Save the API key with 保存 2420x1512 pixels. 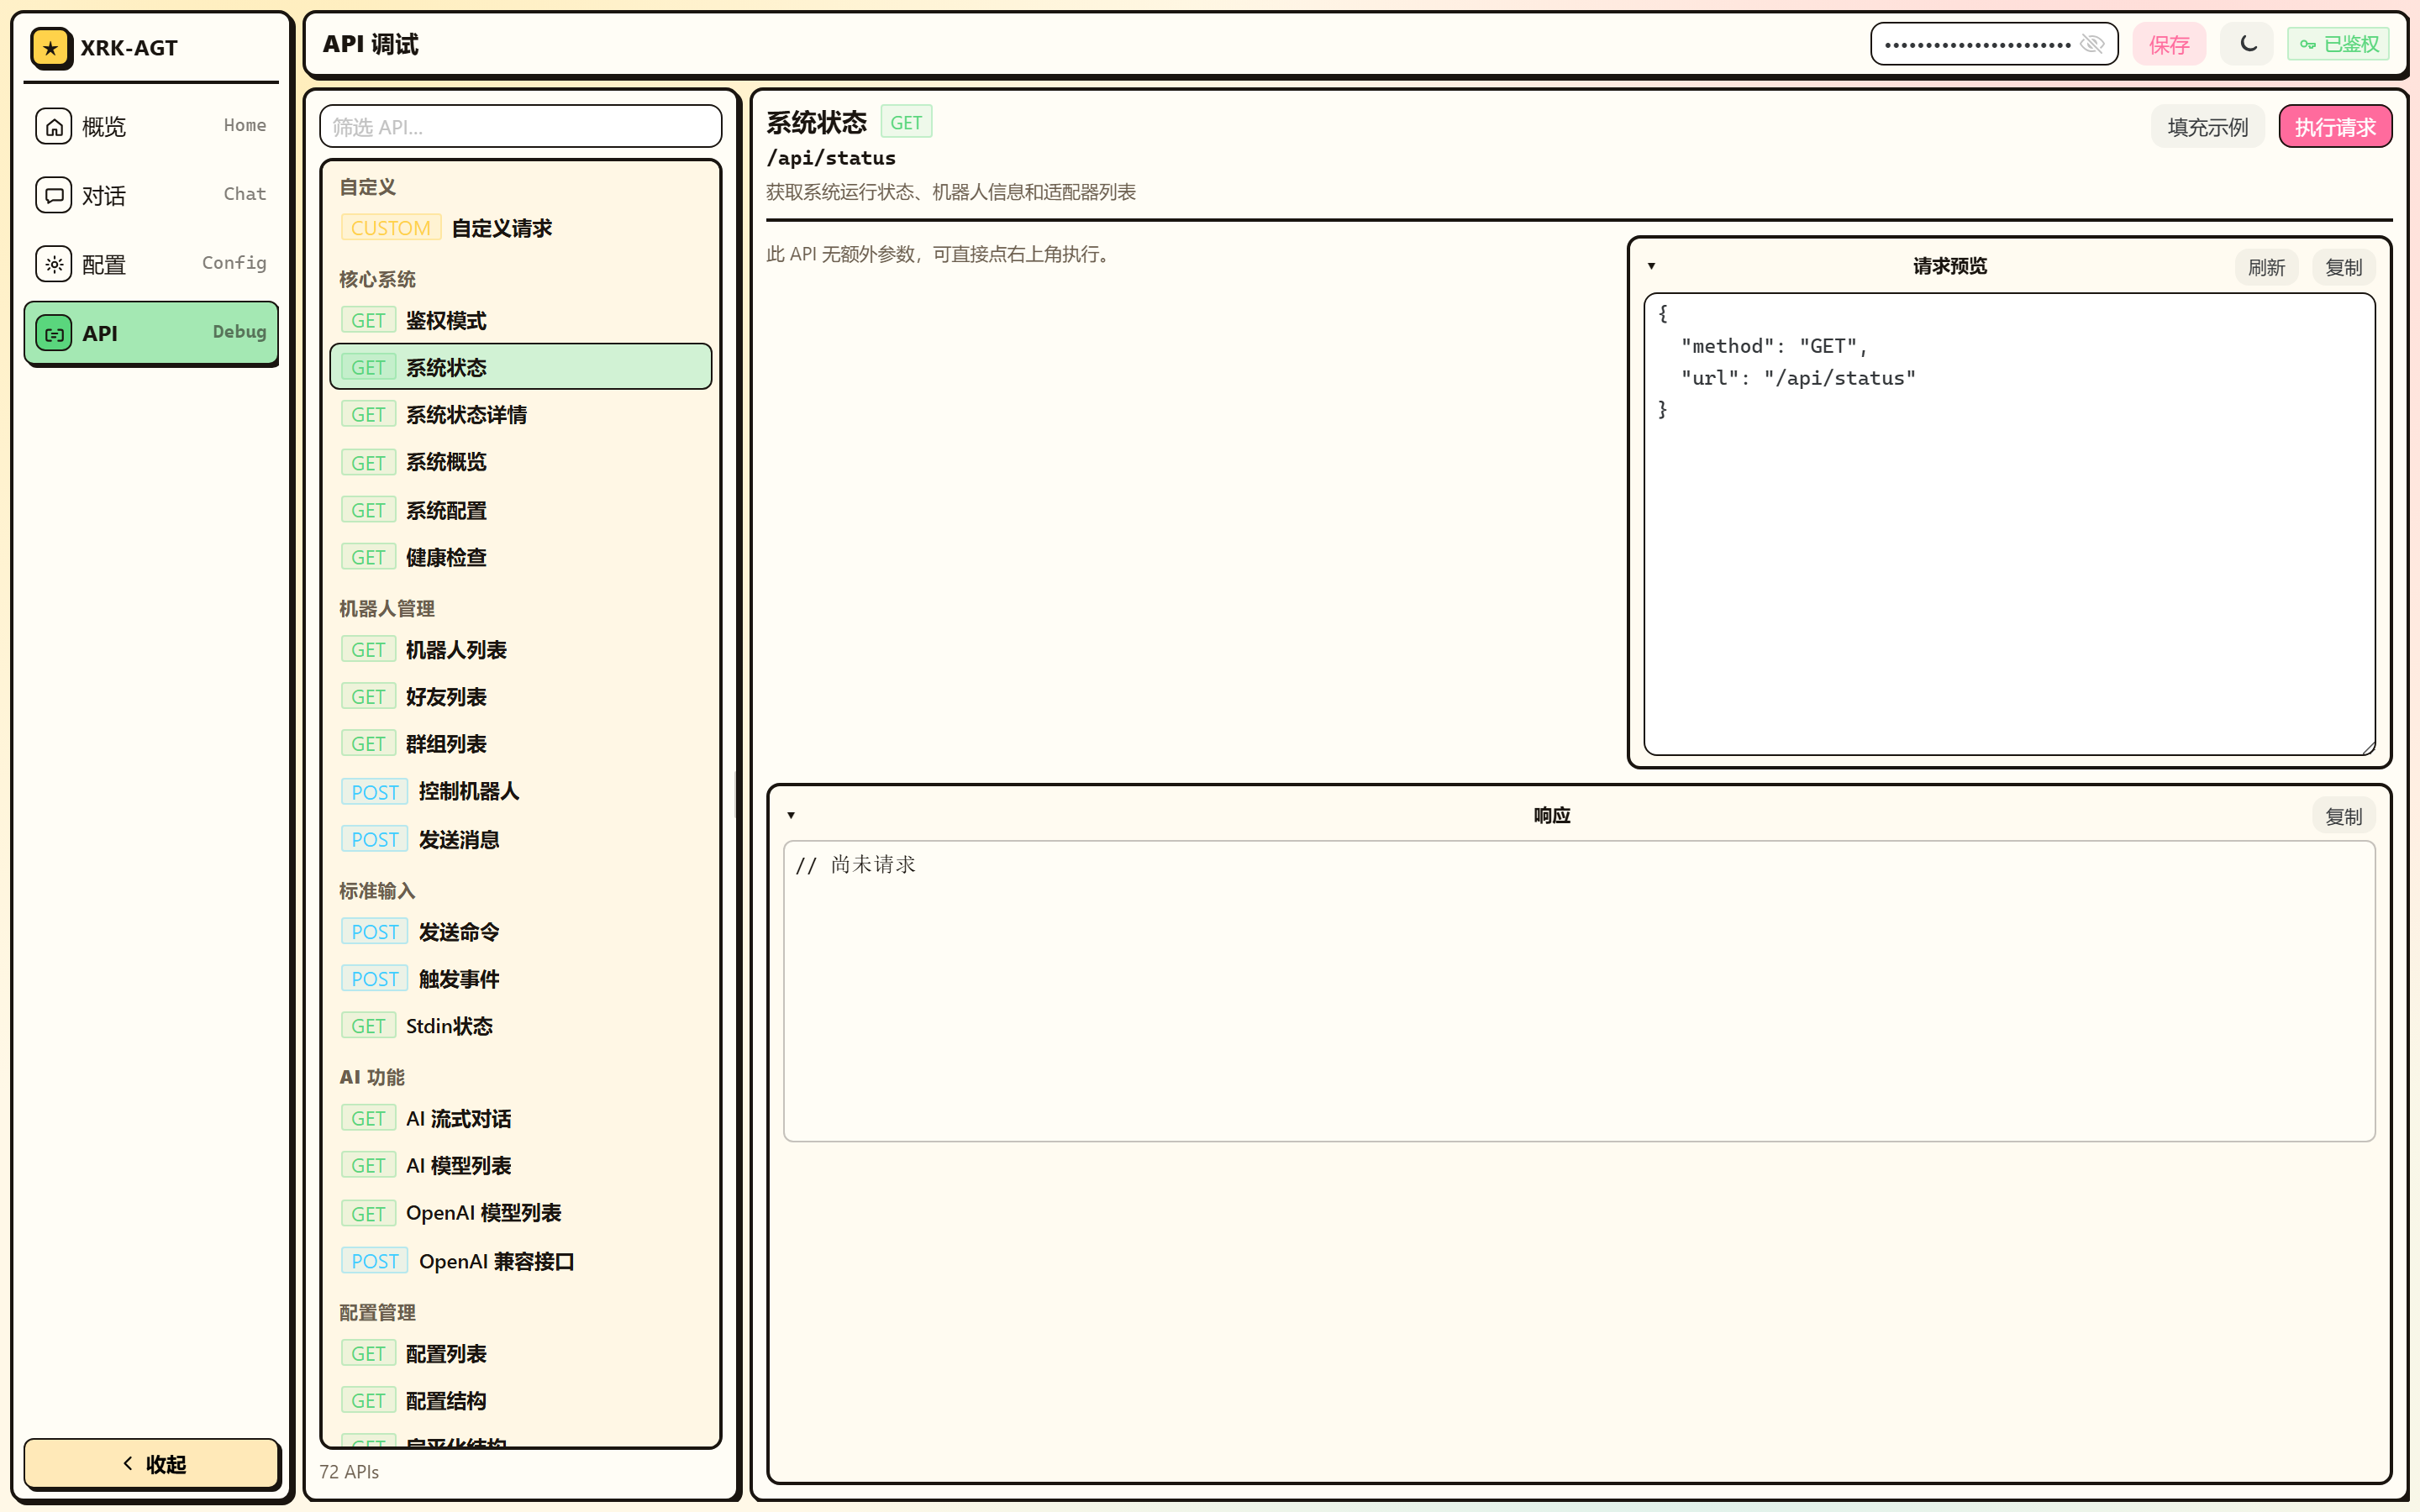2169,44
